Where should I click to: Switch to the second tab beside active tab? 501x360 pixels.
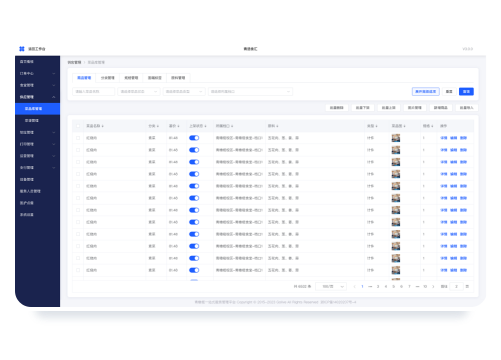pyautogui.click(x=107, y=78)
